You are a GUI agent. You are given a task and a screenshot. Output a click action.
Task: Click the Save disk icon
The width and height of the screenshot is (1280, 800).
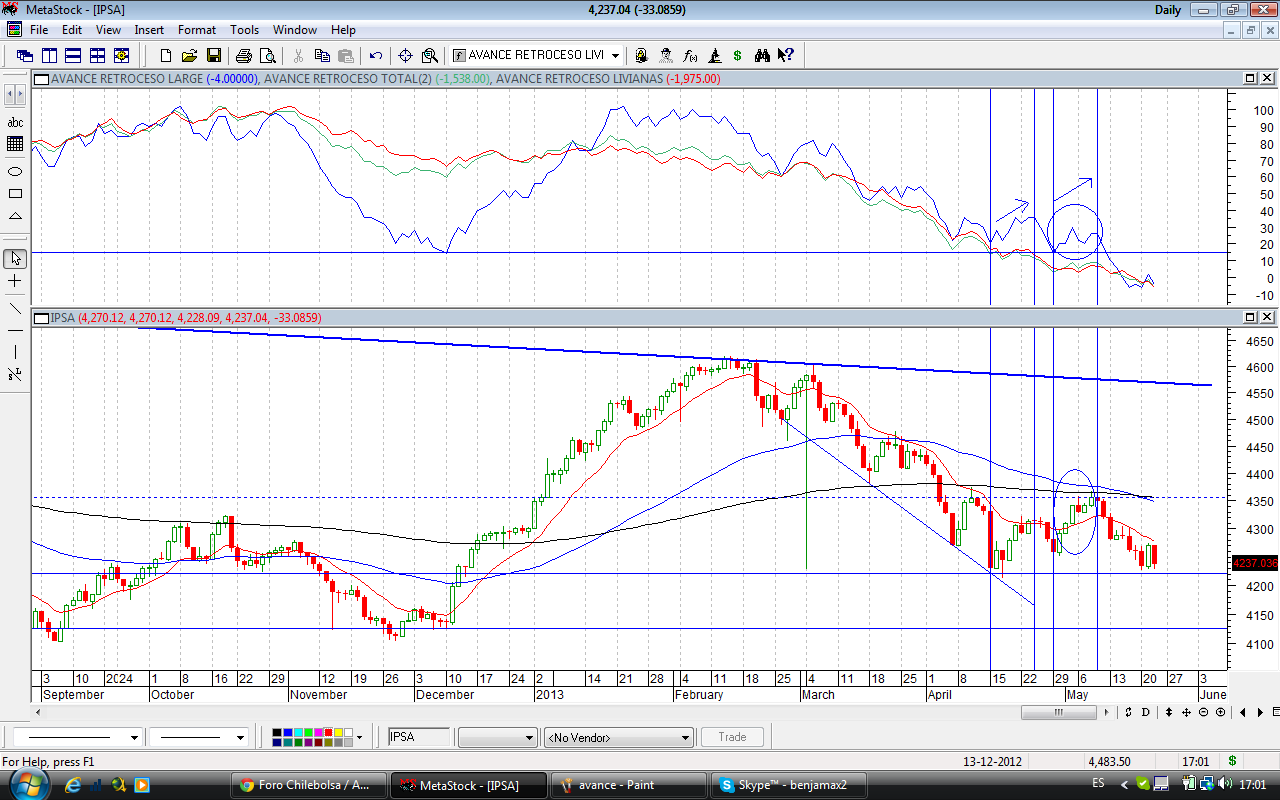point(213,56)
